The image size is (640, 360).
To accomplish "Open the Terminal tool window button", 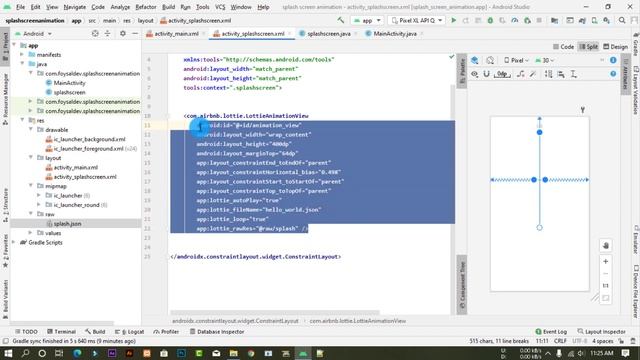I will (x=61, y=331).
